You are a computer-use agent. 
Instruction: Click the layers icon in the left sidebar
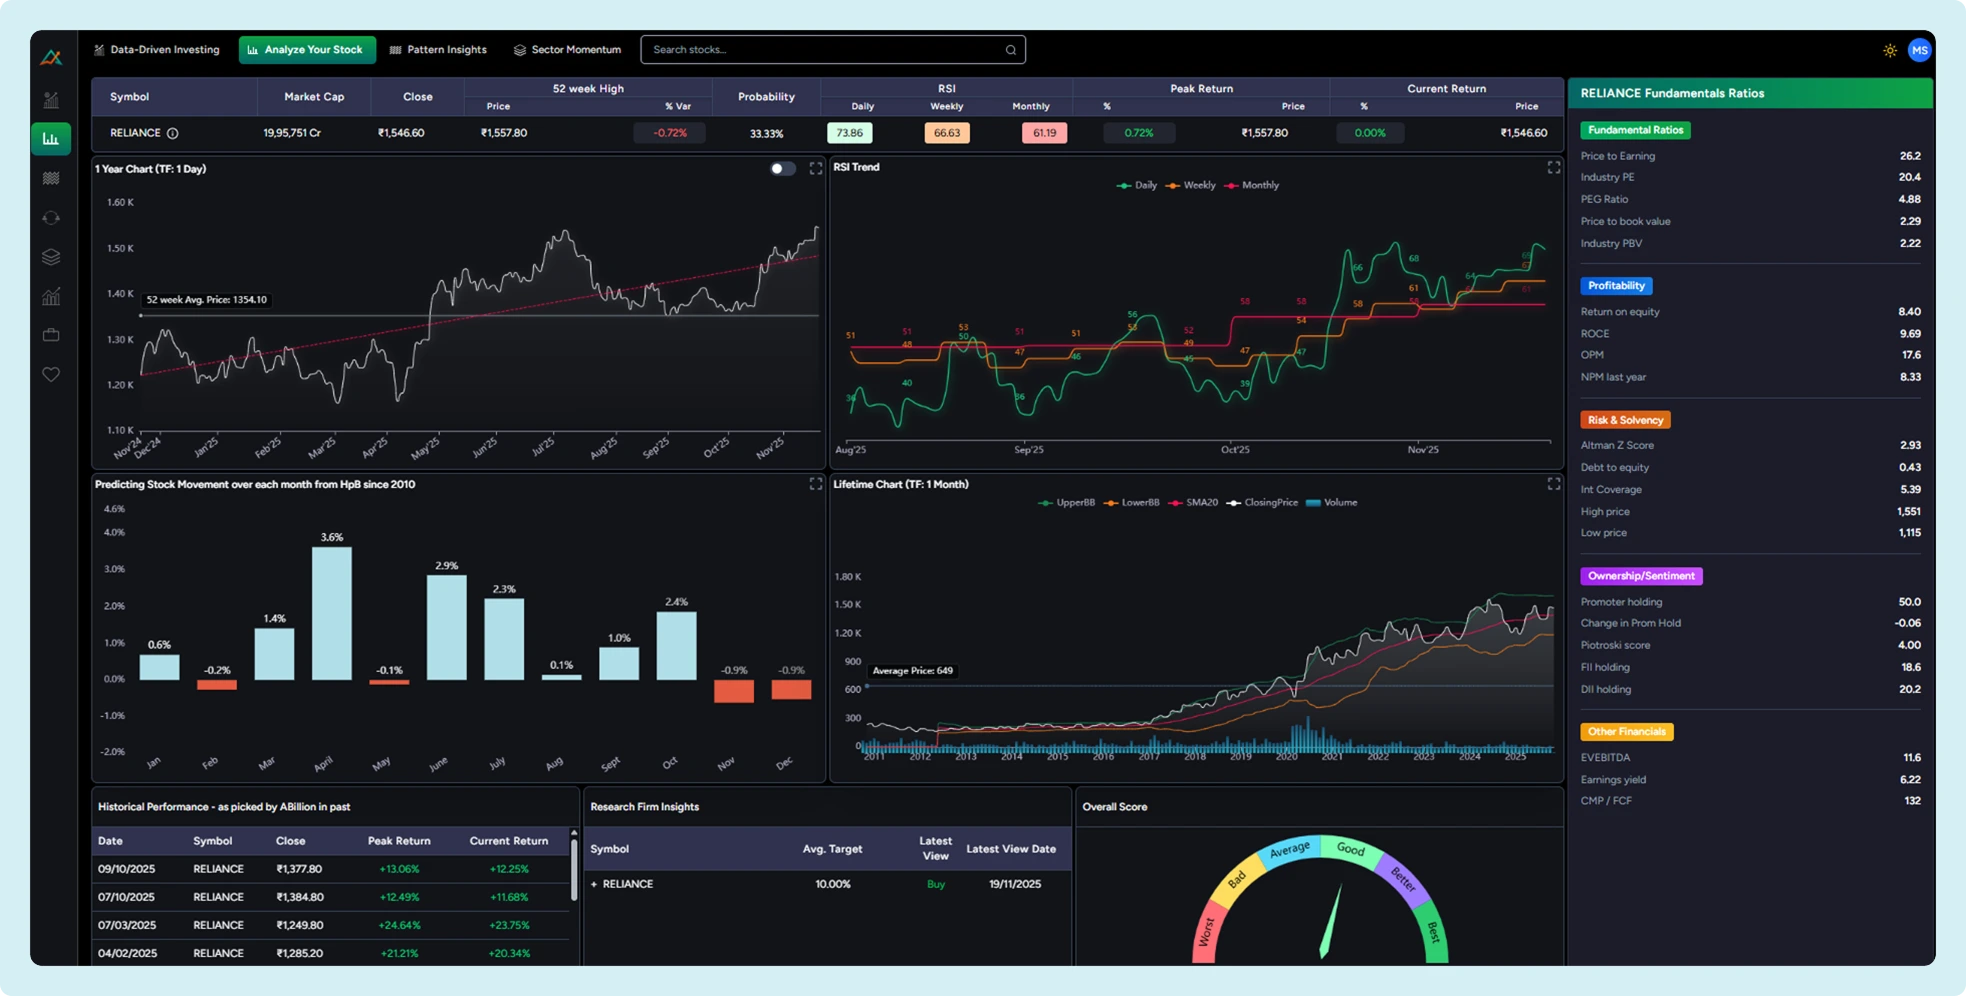click(x=51, y=256)
